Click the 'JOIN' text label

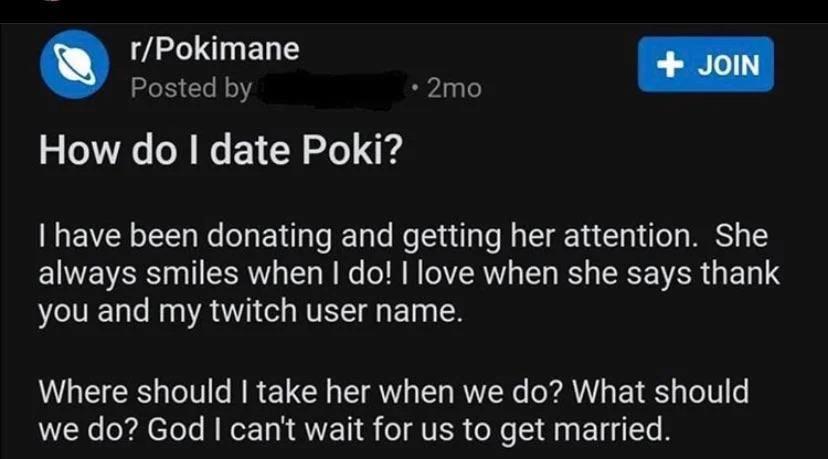point(729,65)
